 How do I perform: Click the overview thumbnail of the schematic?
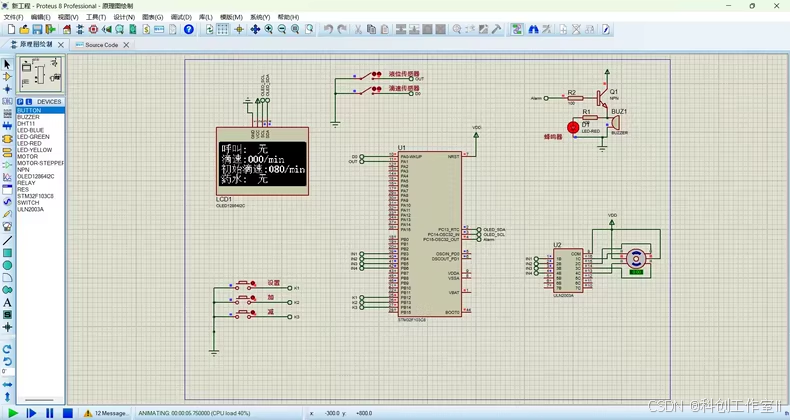tap(40, 75)
